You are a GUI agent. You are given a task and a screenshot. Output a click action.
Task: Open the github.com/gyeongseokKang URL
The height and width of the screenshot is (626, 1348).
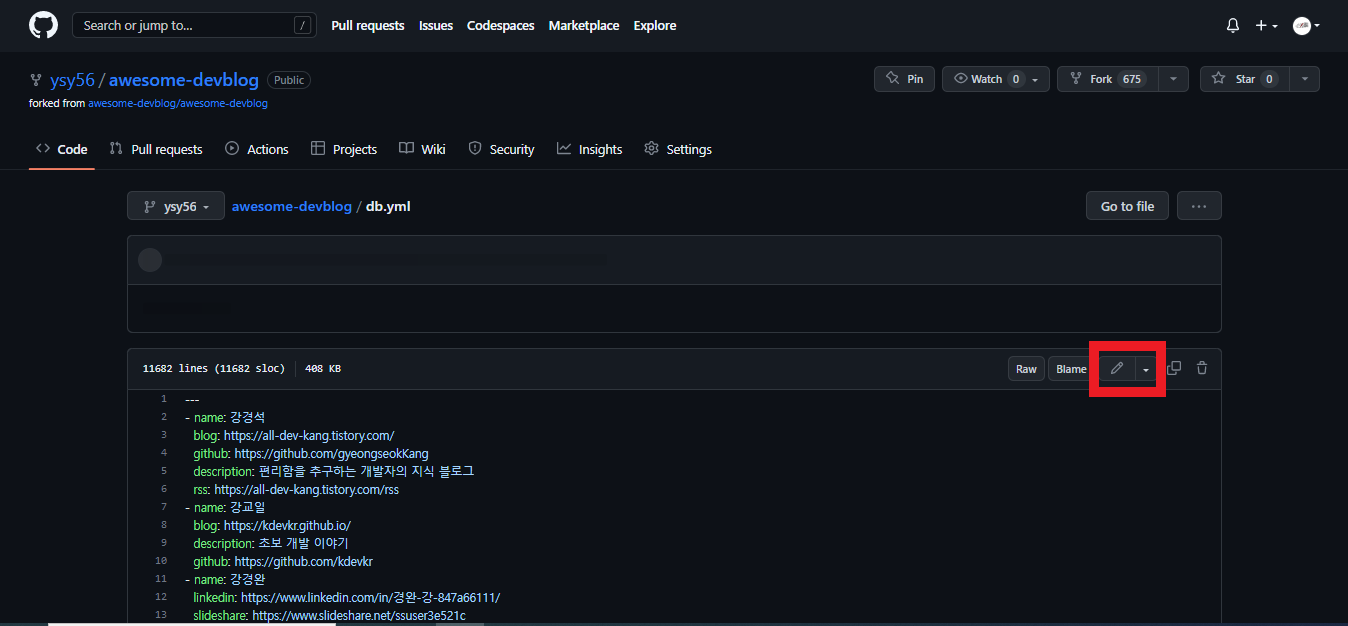pyautogui.click(x=331, y=453)
